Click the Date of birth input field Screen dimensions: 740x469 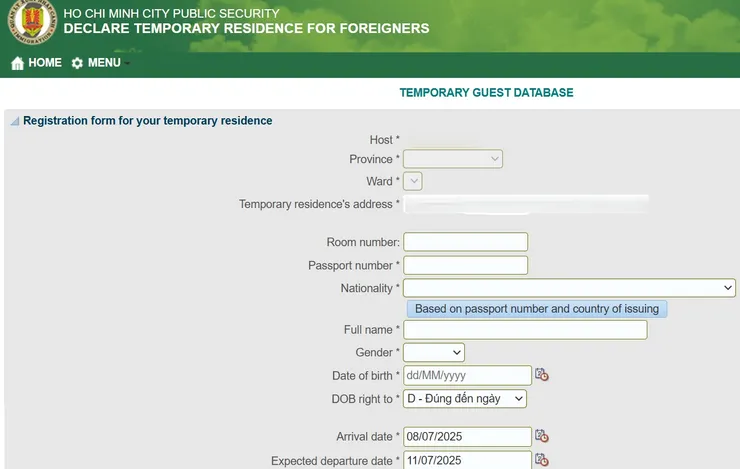pyautogui.click(x=467, y=375)
